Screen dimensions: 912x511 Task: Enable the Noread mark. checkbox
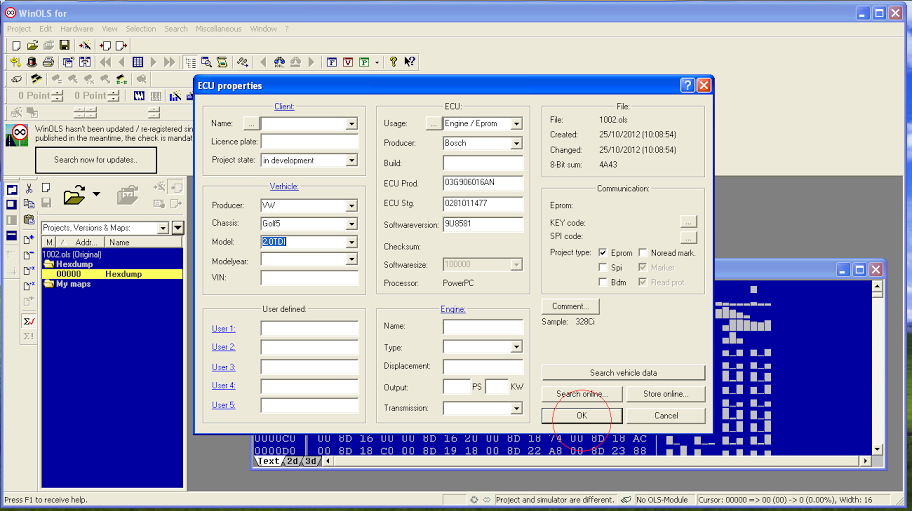coord(643,252)
